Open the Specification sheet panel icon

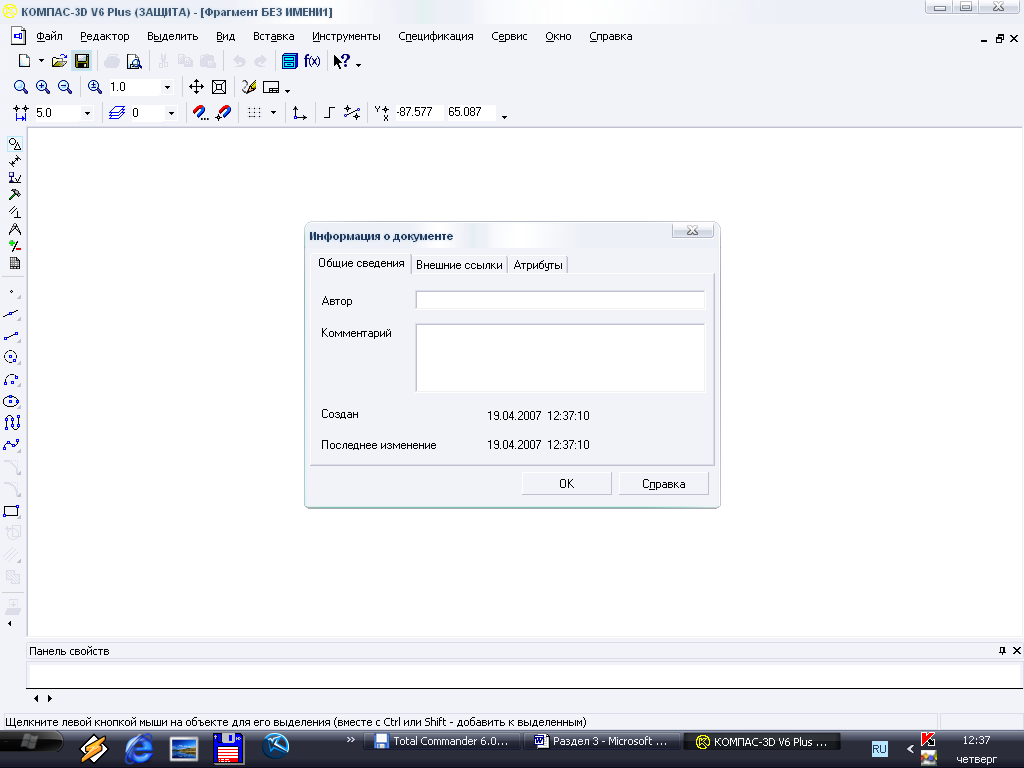(14, 263)
